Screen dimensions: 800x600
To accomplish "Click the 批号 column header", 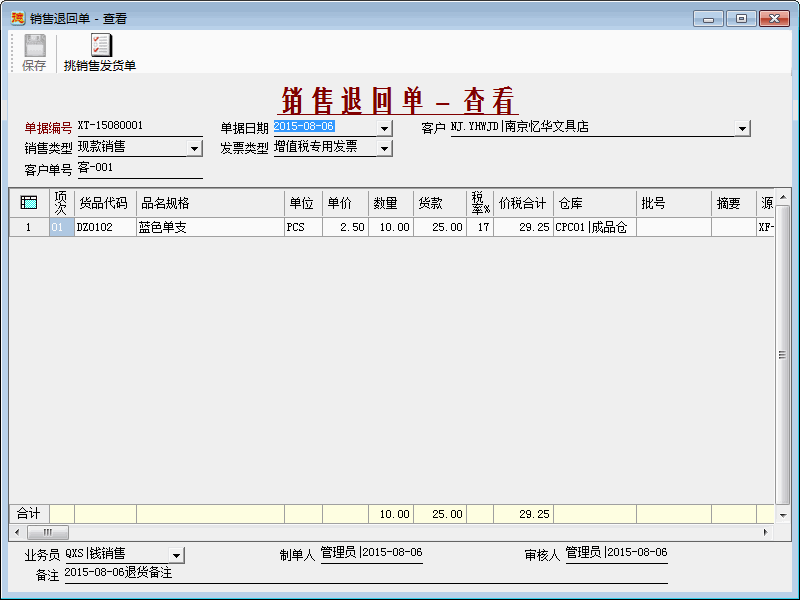I will [673, 203].
